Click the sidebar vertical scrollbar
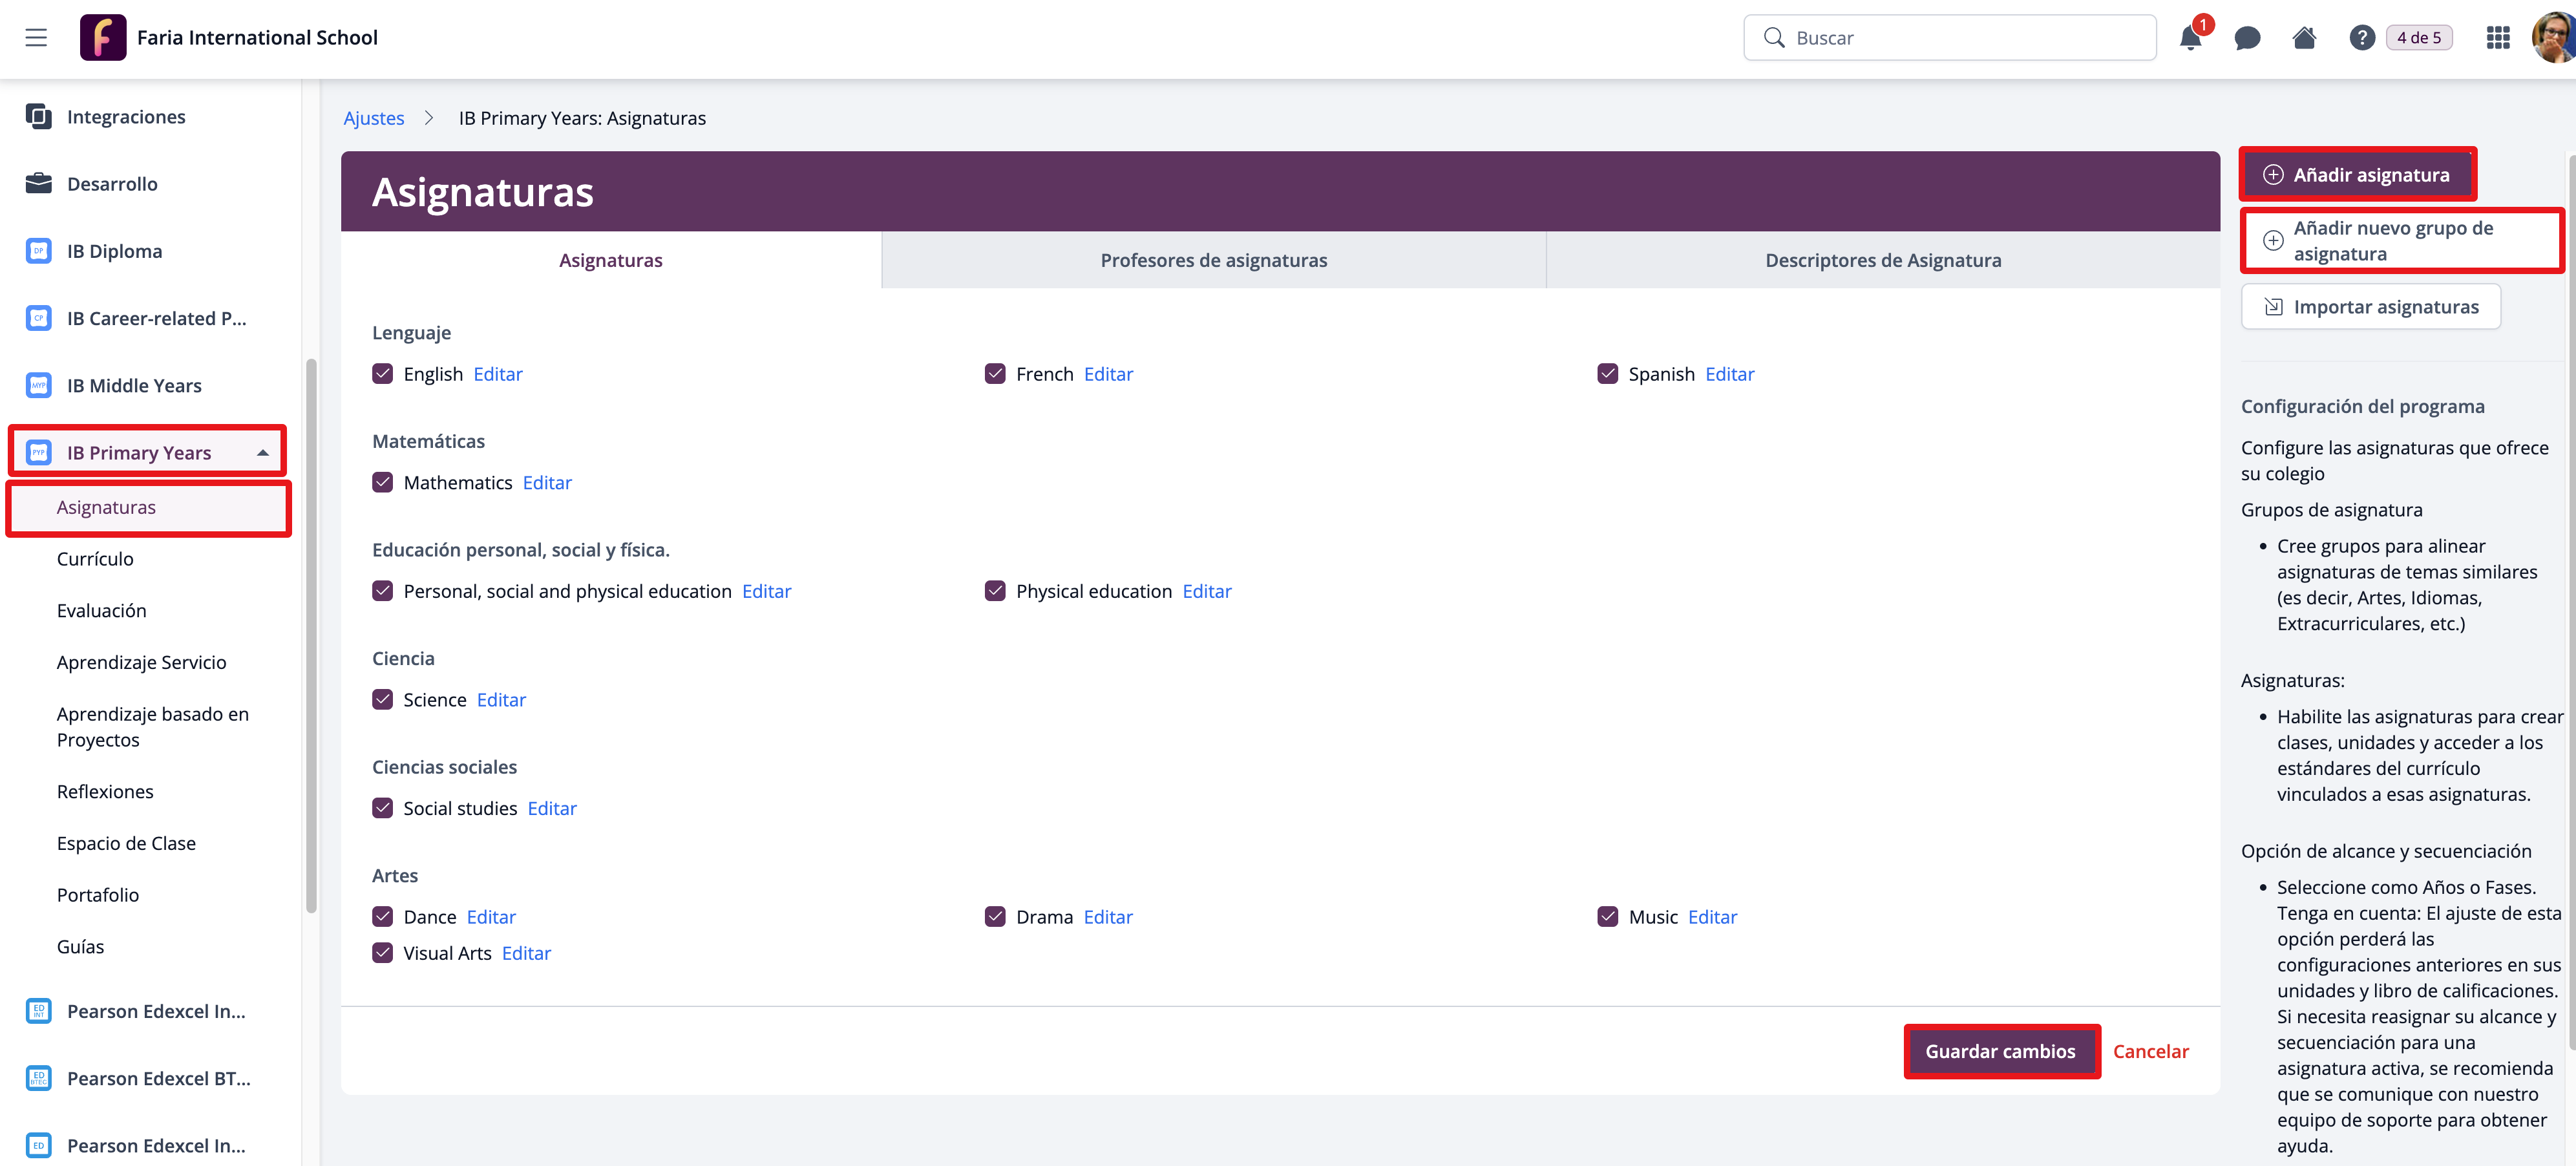Screen dimensions: 2576x1166 pos(311,635)
